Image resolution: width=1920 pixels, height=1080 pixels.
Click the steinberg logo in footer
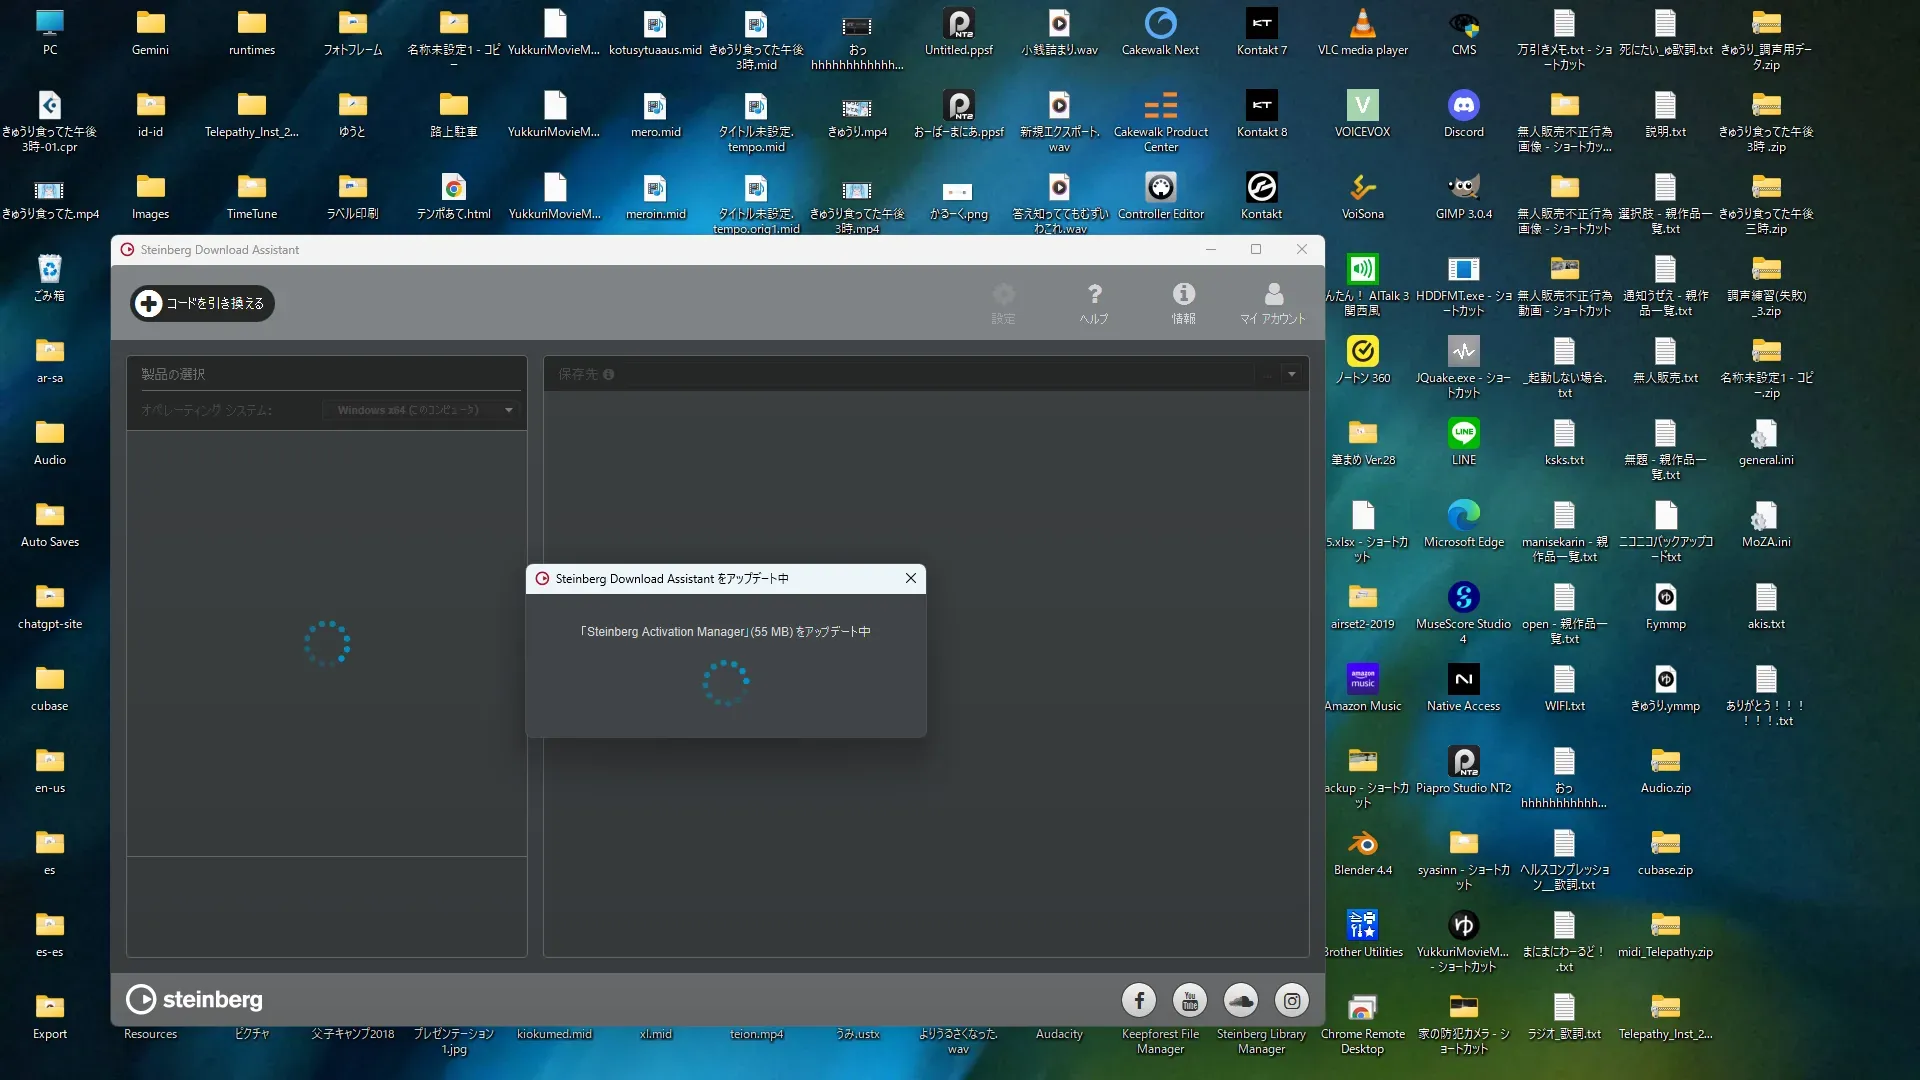click(195, 999)
